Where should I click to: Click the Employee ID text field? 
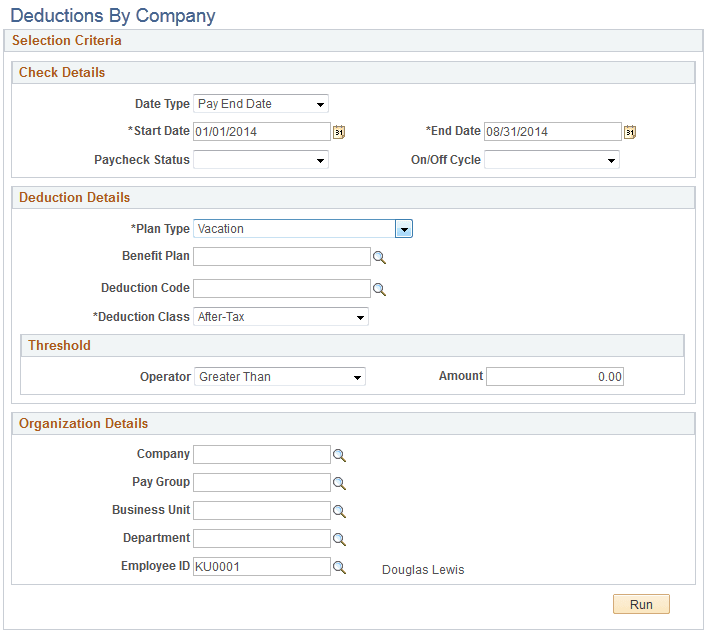coord(261,567)
